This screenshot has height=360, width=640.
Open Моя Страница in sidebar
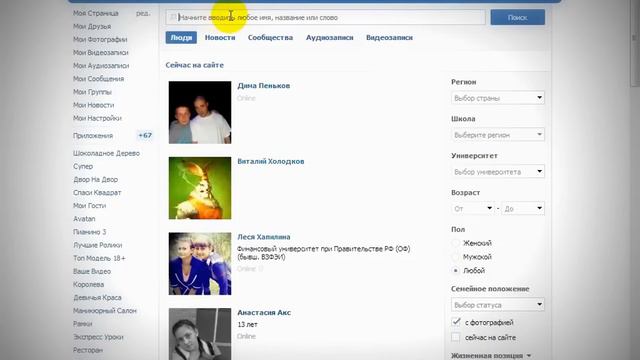tap(96, 13)
